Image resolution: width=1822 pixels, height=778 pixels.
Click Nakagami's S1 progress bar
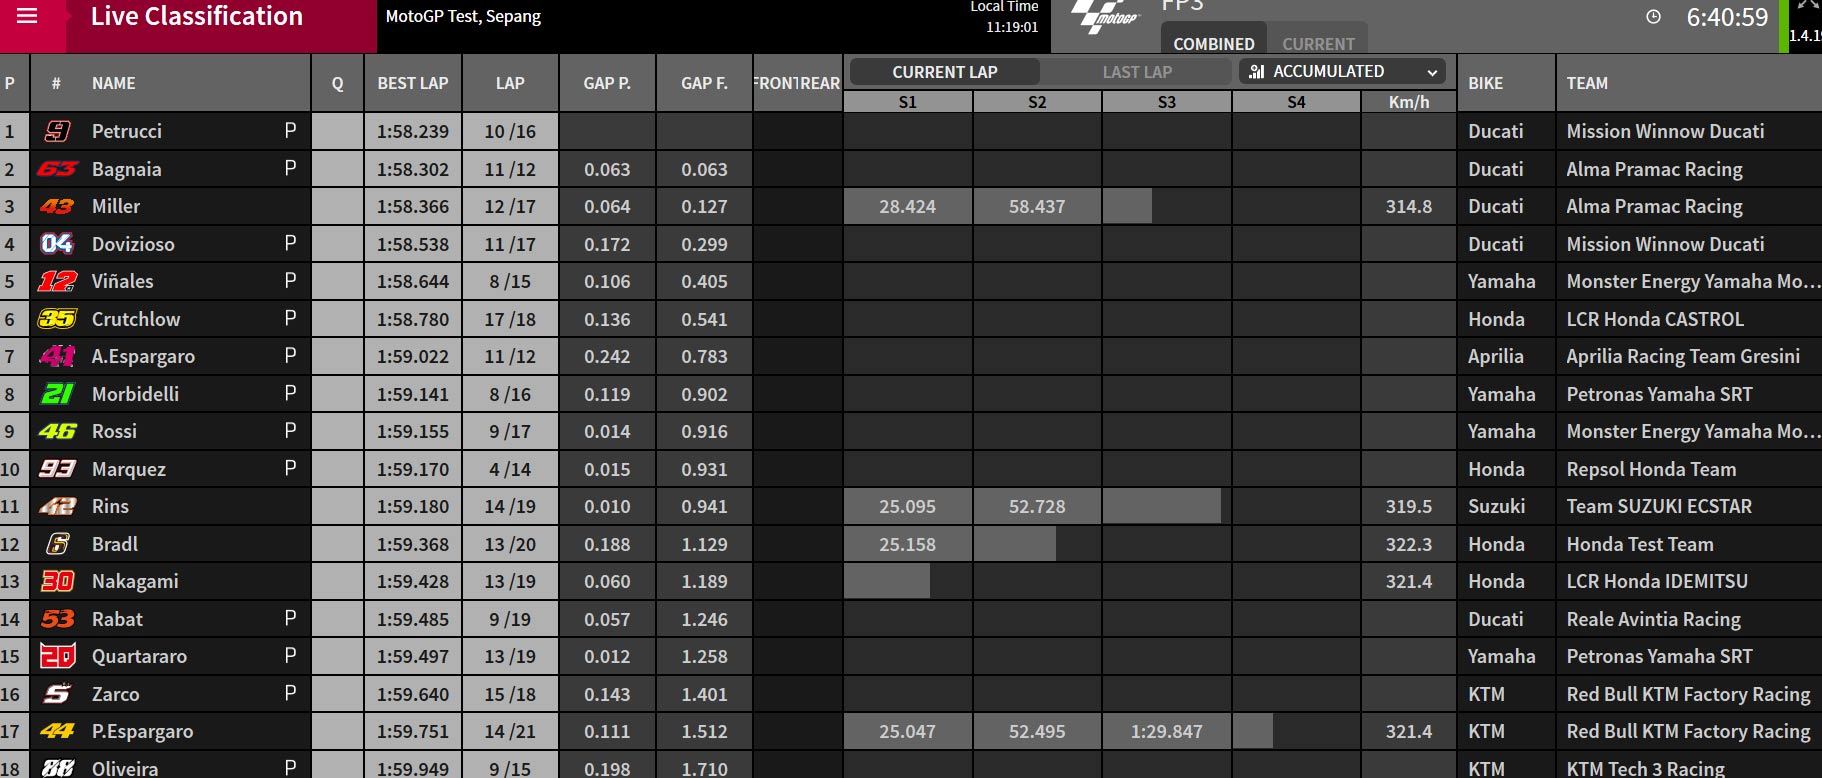887,581
